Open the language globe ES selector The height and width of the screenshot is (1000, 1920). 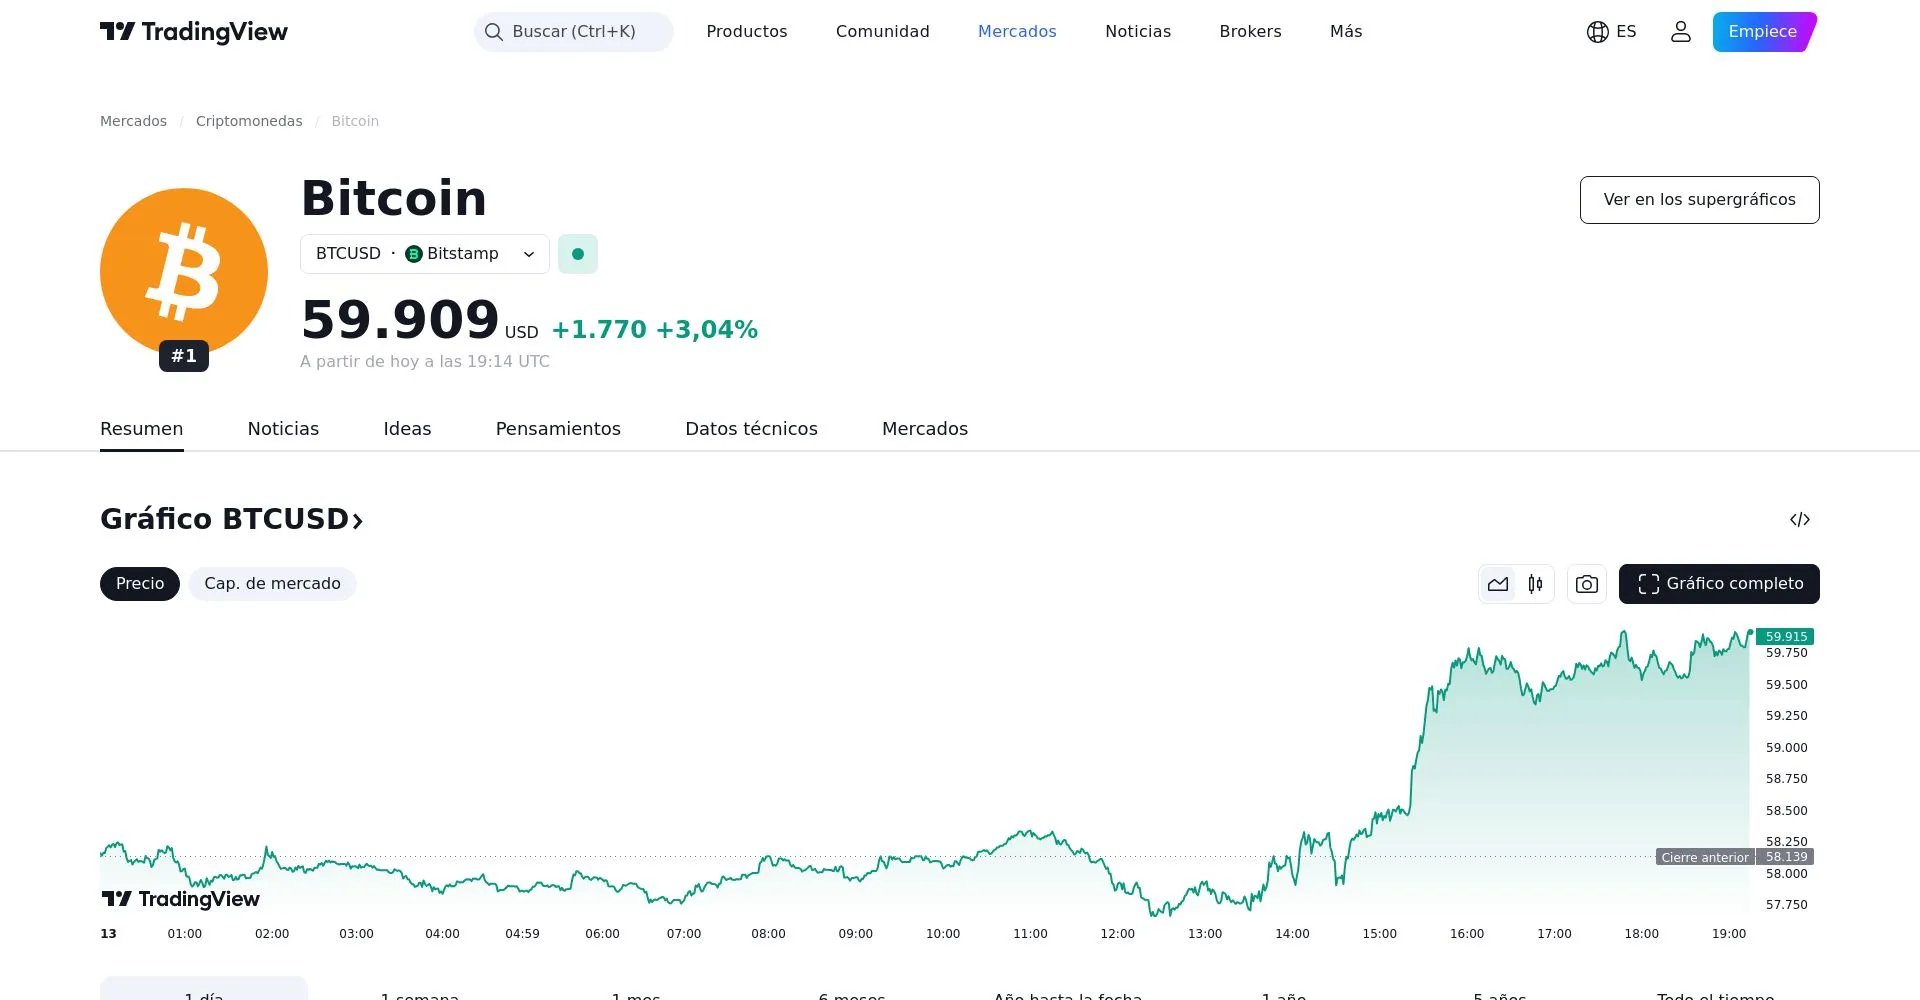[1611, 32]
